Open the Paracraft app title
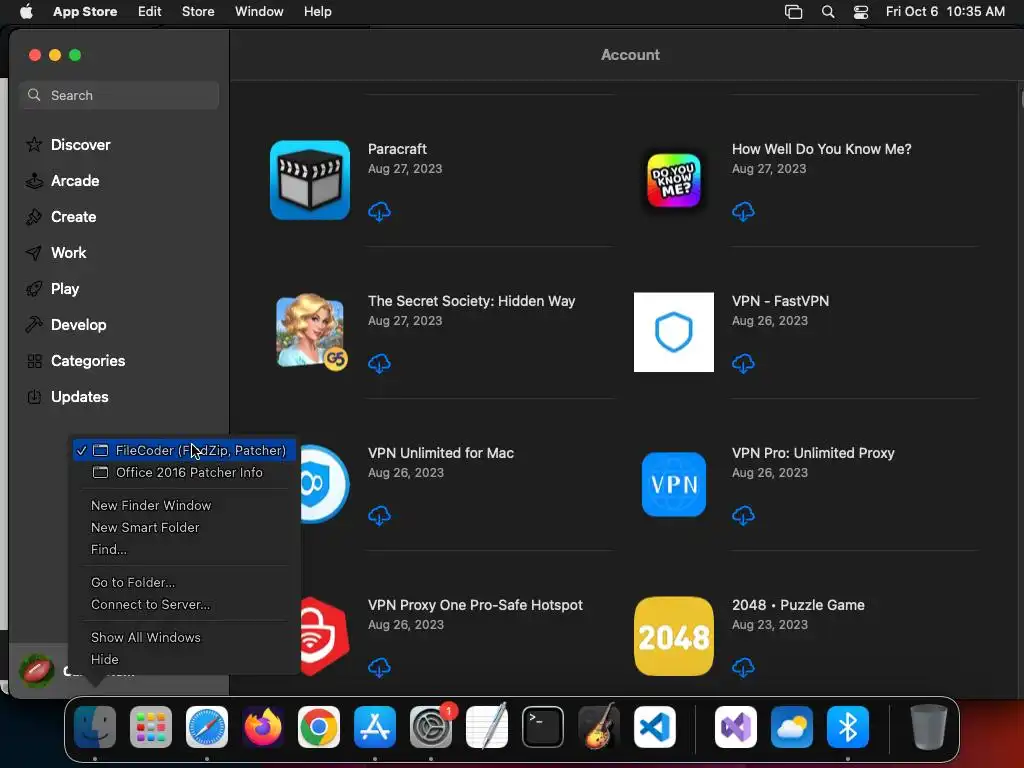 (x=397, y=149)
